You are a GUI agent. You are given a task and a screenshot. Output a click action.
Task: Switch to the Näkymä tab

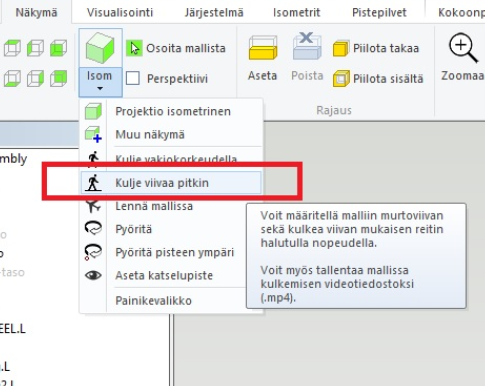click(x=36, y=13)
